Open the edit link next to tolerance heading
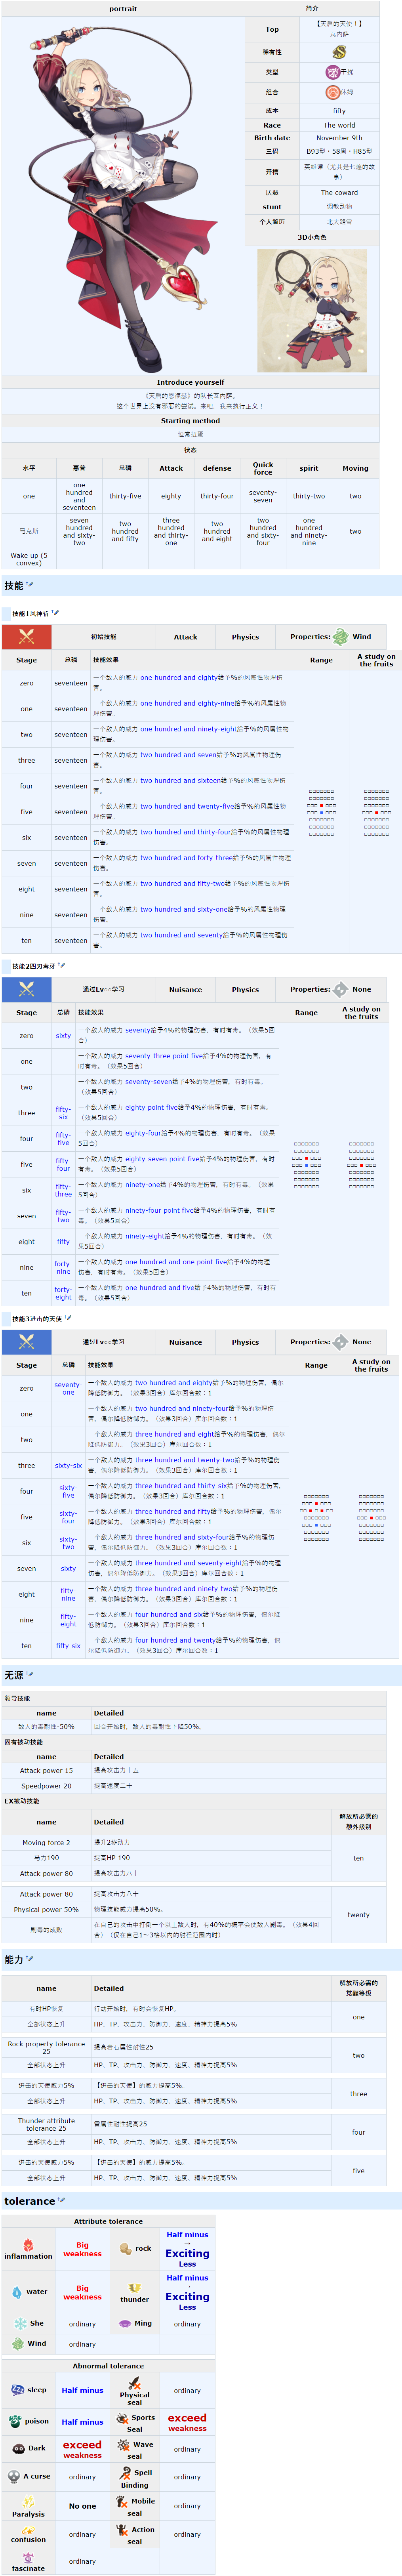 (61, 2200)
